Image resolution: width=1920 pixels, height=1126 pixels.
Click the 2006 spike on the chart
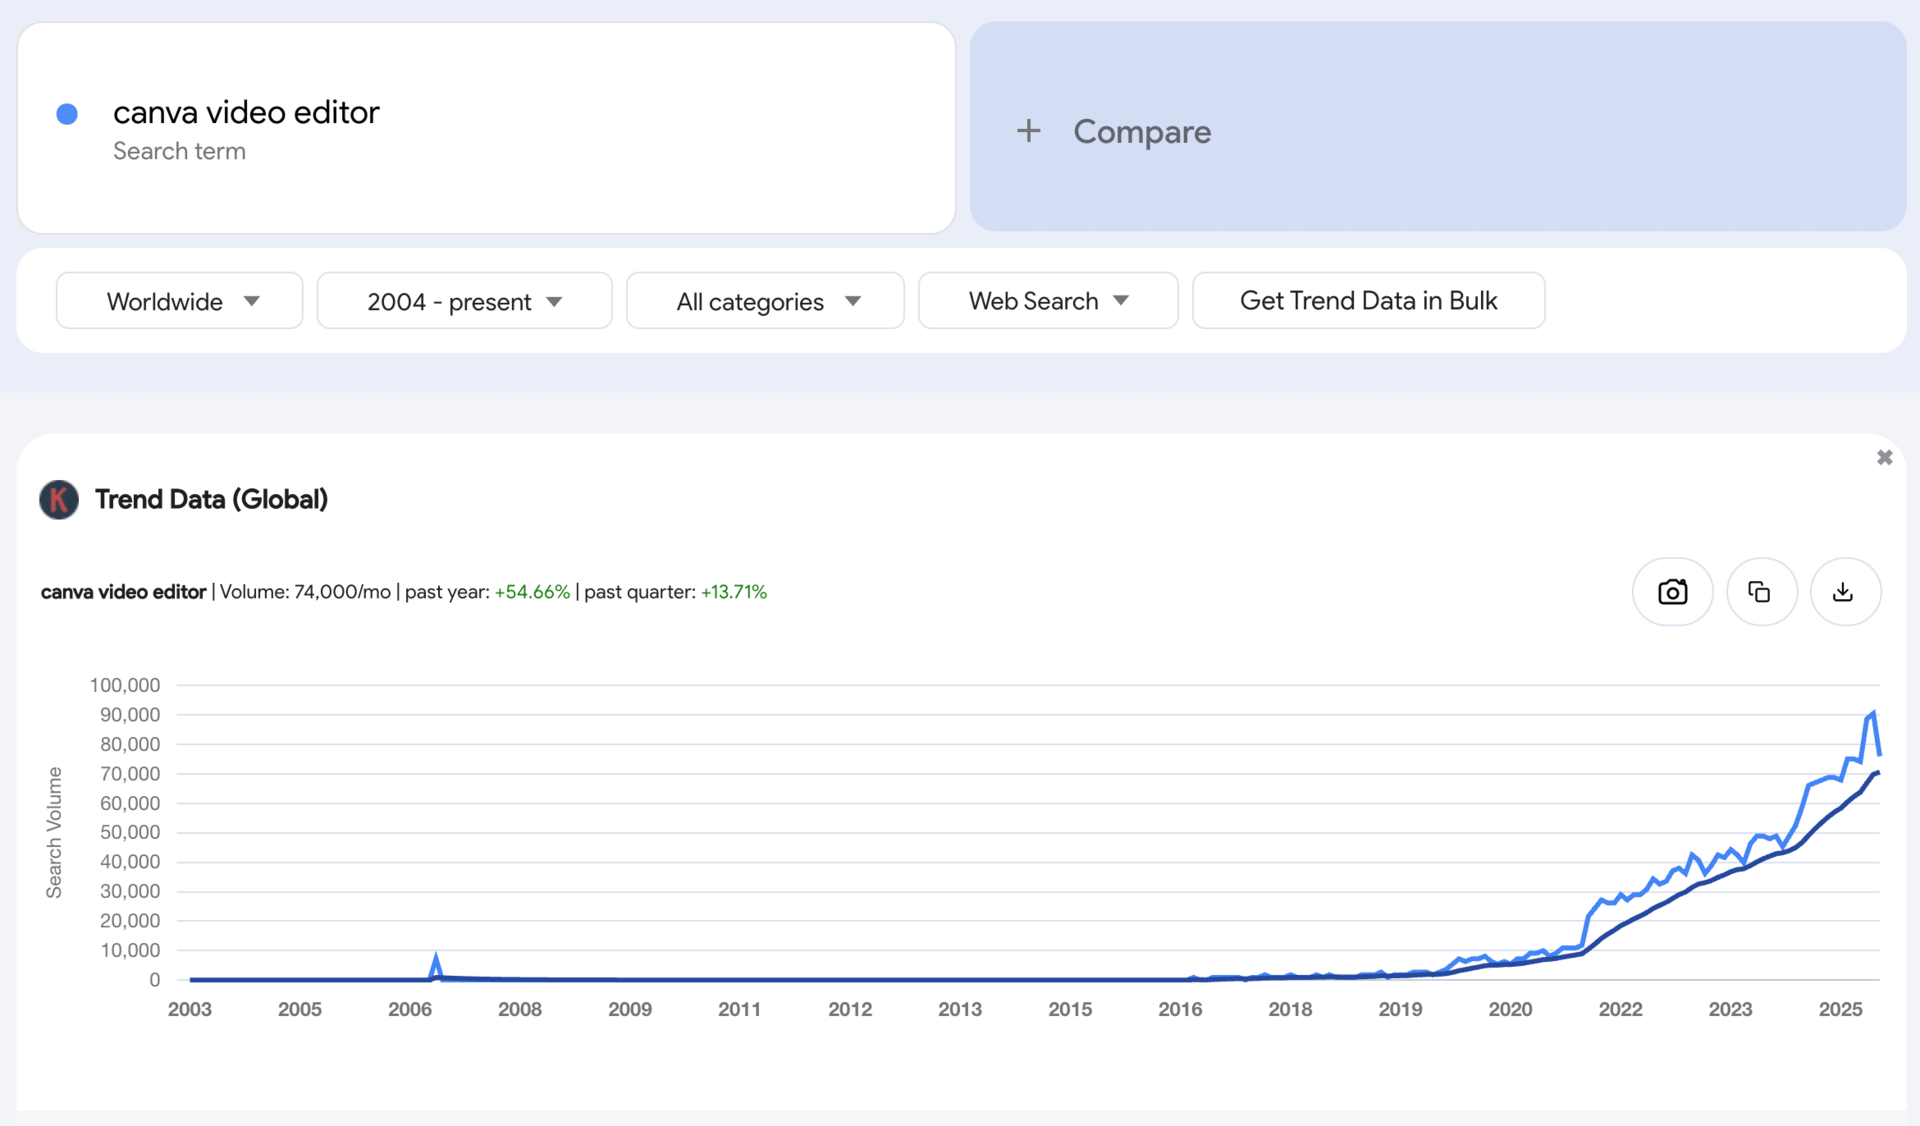(436, 958)
